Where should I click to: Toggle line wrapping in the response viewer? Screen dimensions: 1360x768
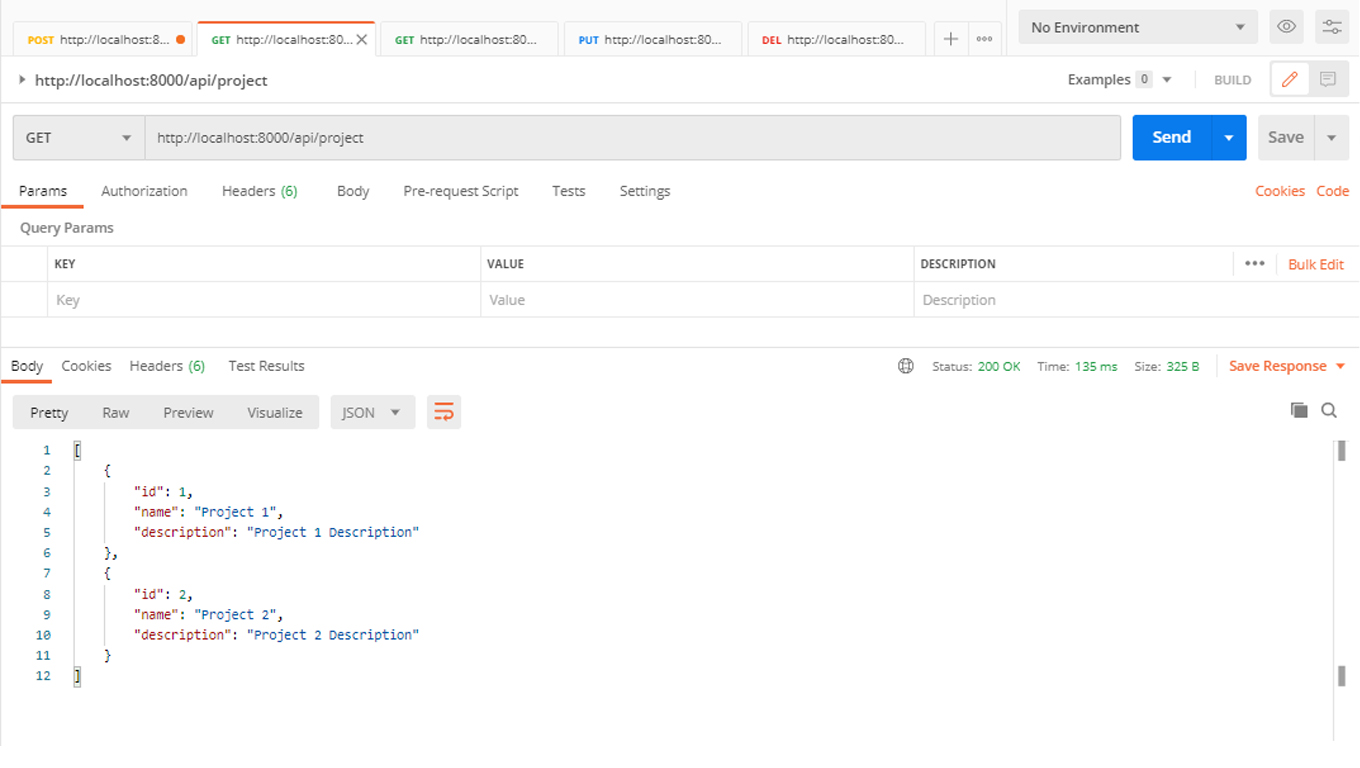tap(443, 411)
